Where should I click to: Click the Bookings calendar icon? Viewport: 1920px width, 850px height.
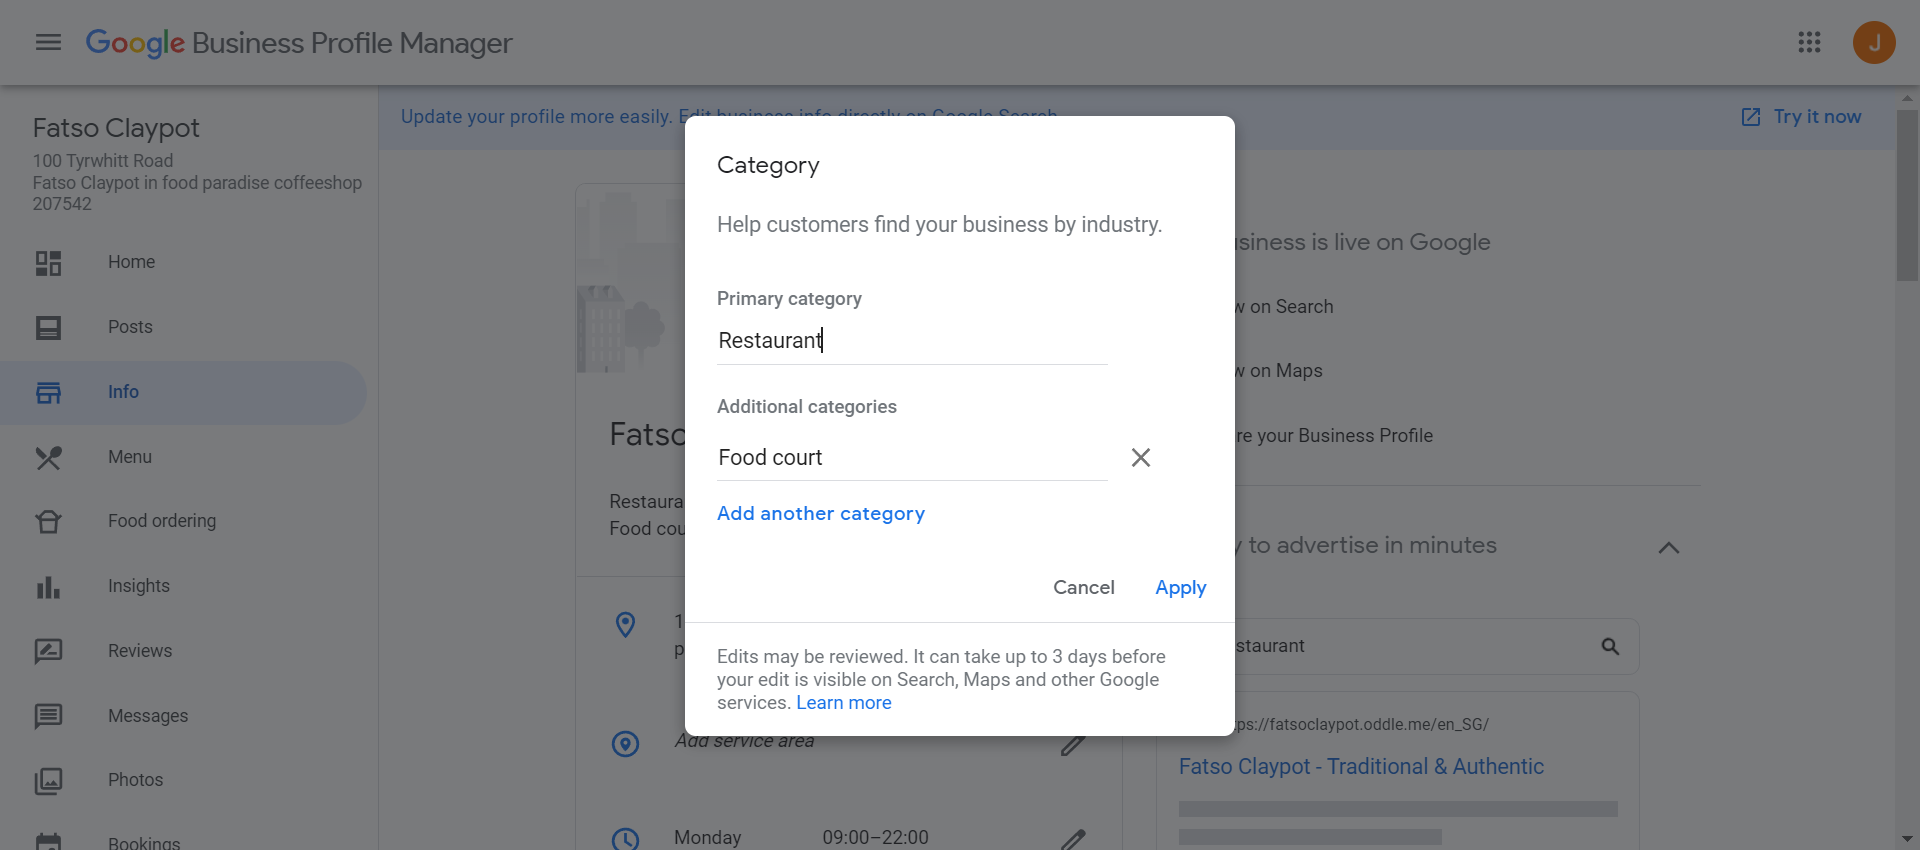point(48,842)
